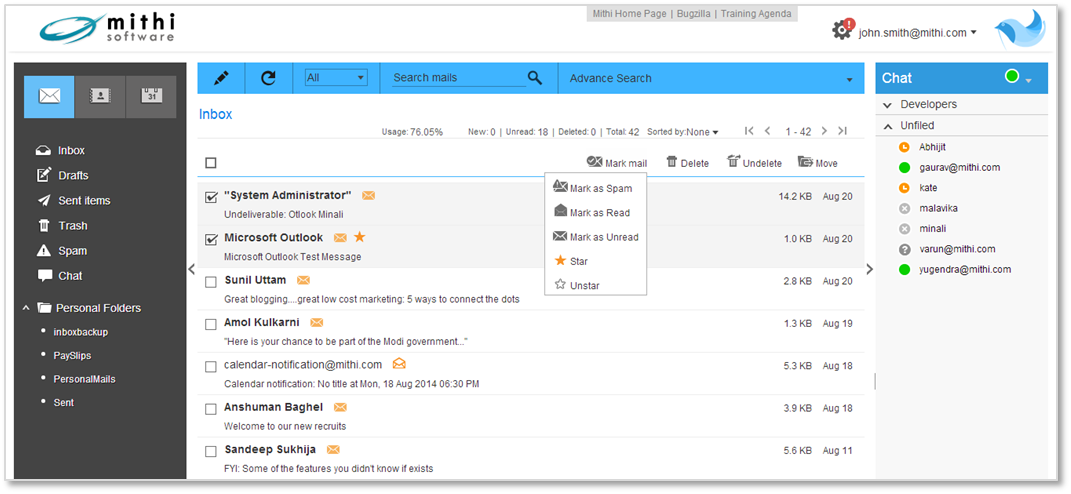
Task: Collapse the chat panel arrow
Action: coord(870,269)
